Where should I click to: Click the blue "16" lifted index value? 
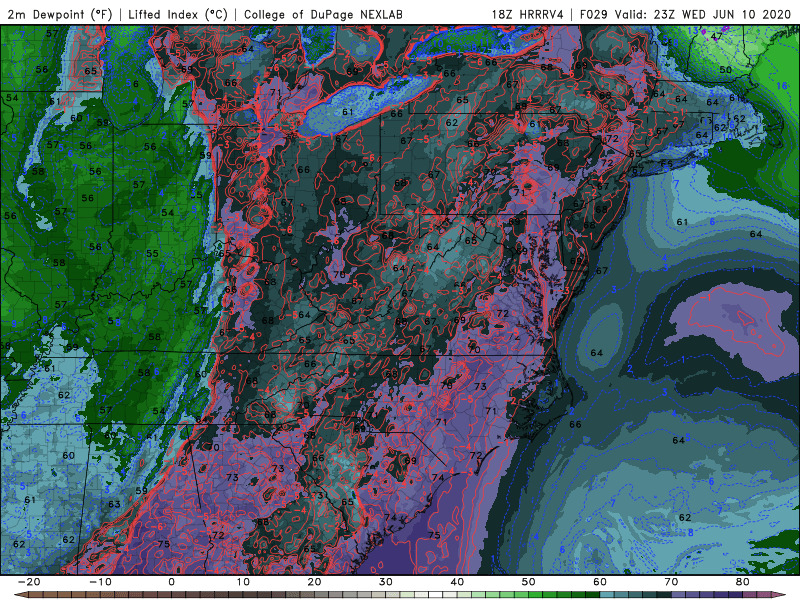tap(782, 86)
